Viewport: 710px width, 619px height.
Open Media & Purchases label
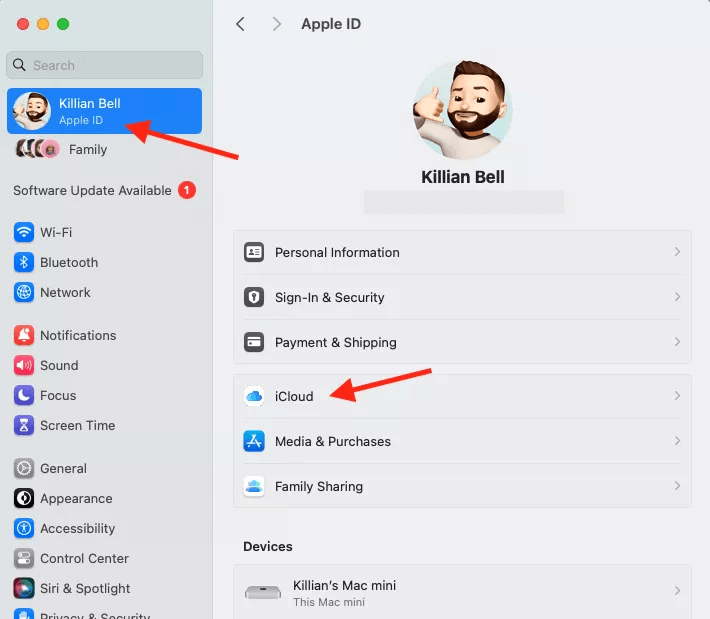pos(333,441)
